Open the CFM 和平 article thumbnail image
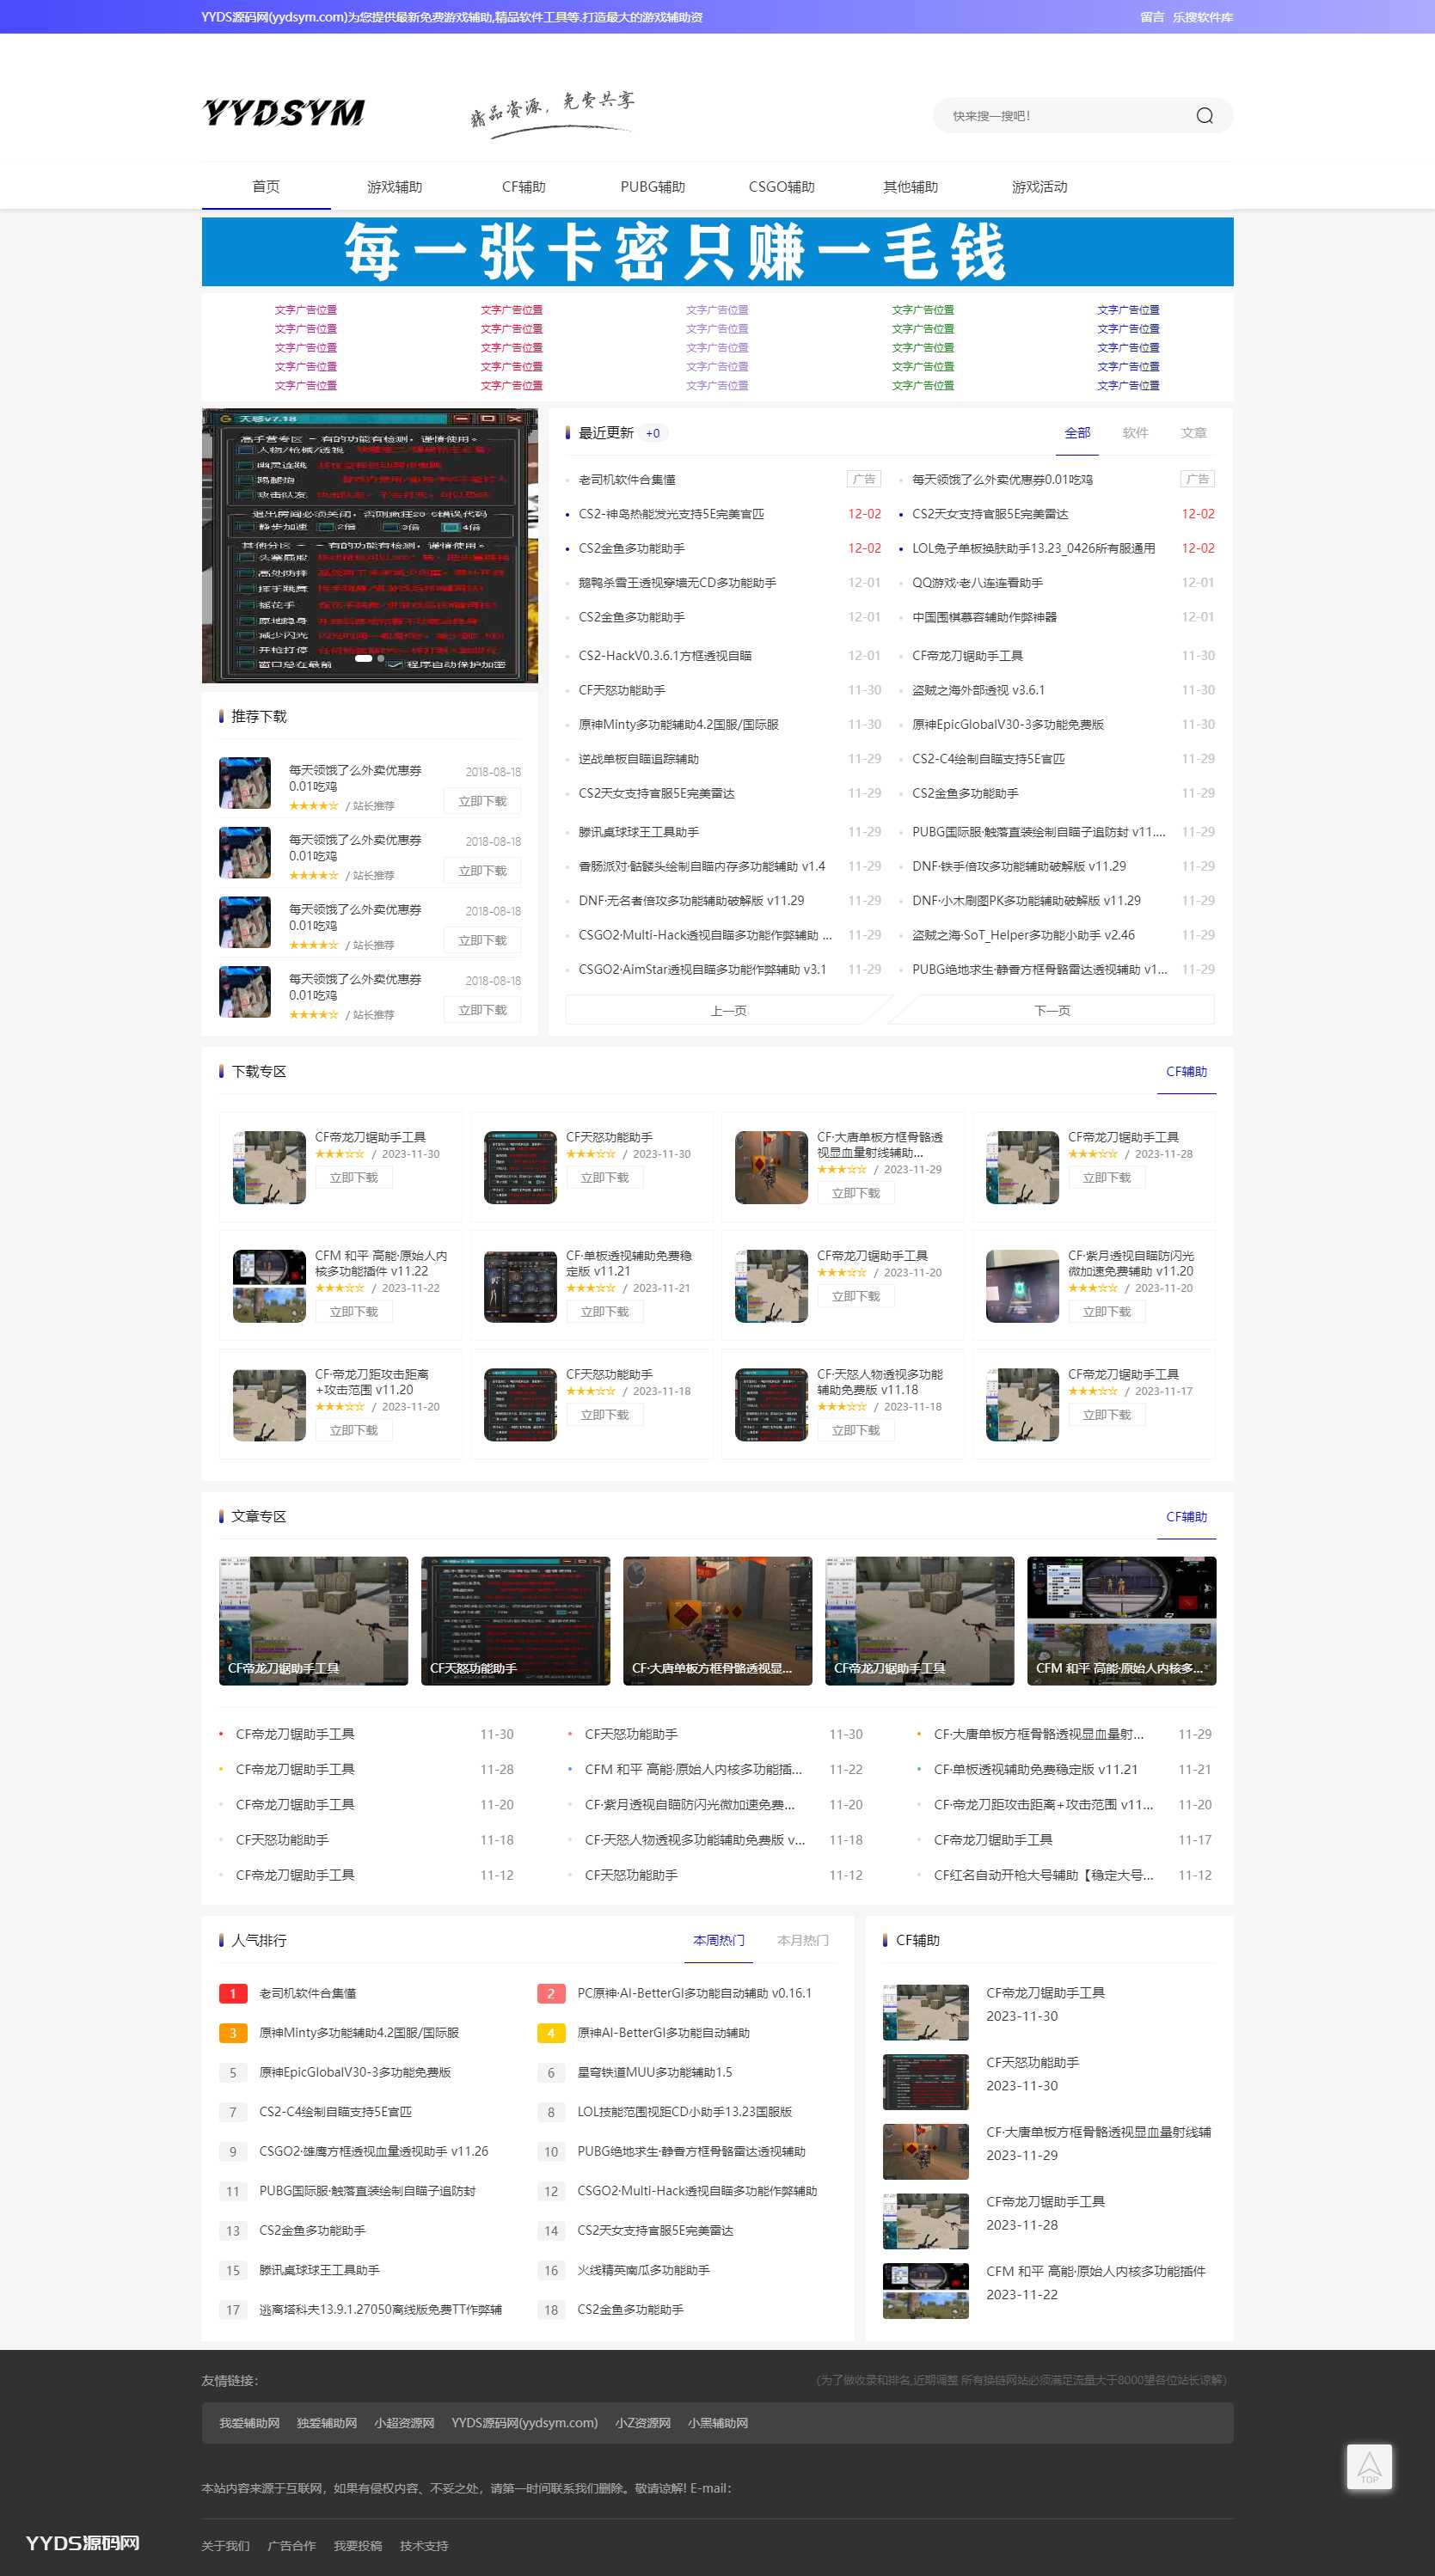This screenshot has width=1435, height=2576. coord(1120,1620)
